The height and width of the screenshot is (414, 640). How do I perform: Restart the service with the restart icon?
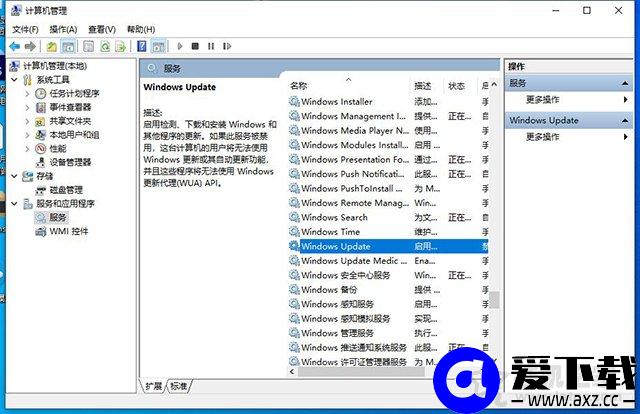227,46
